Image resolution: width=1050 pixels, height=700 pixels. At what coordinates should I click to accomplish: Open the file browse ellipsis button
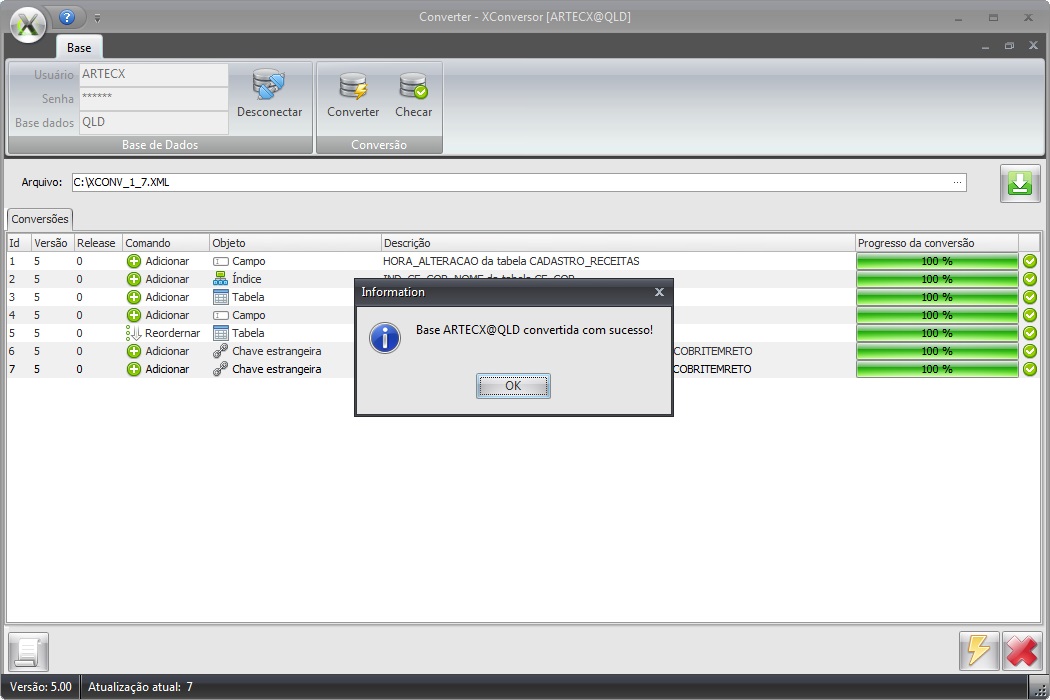tap(958, 183)
